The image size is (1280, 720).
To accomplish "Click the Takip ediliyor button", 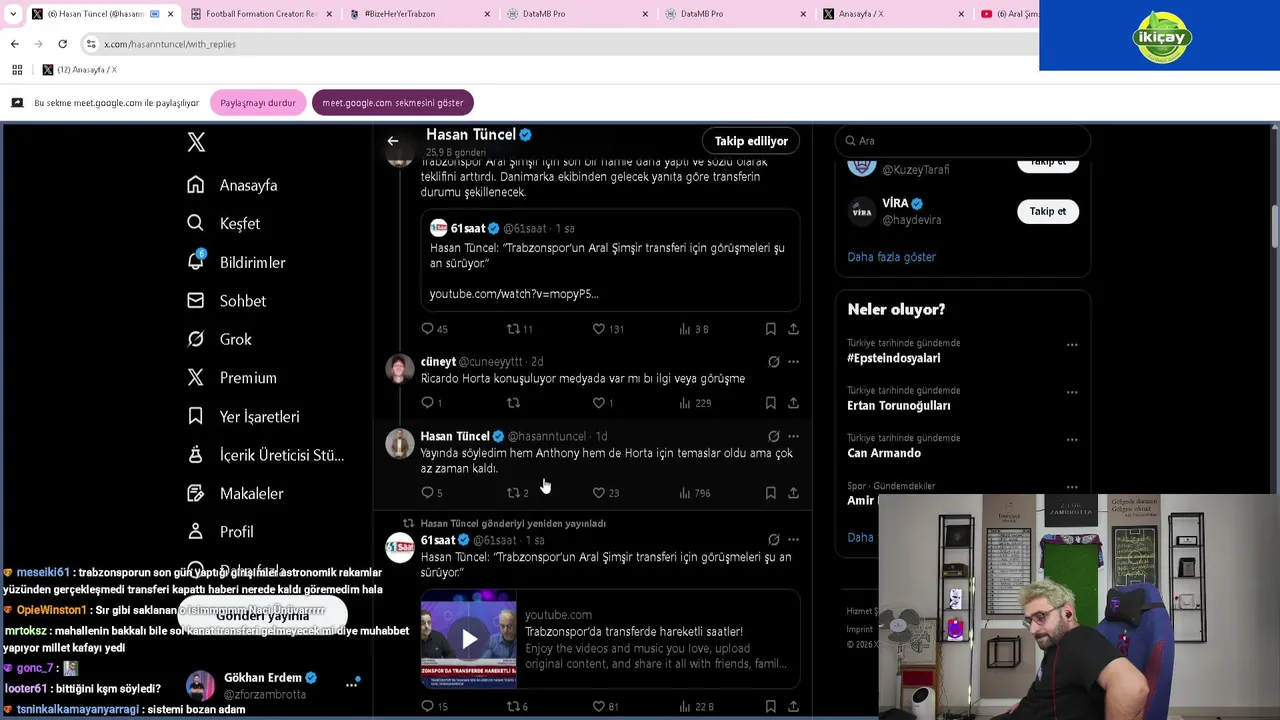I will [x=751, y=141].
